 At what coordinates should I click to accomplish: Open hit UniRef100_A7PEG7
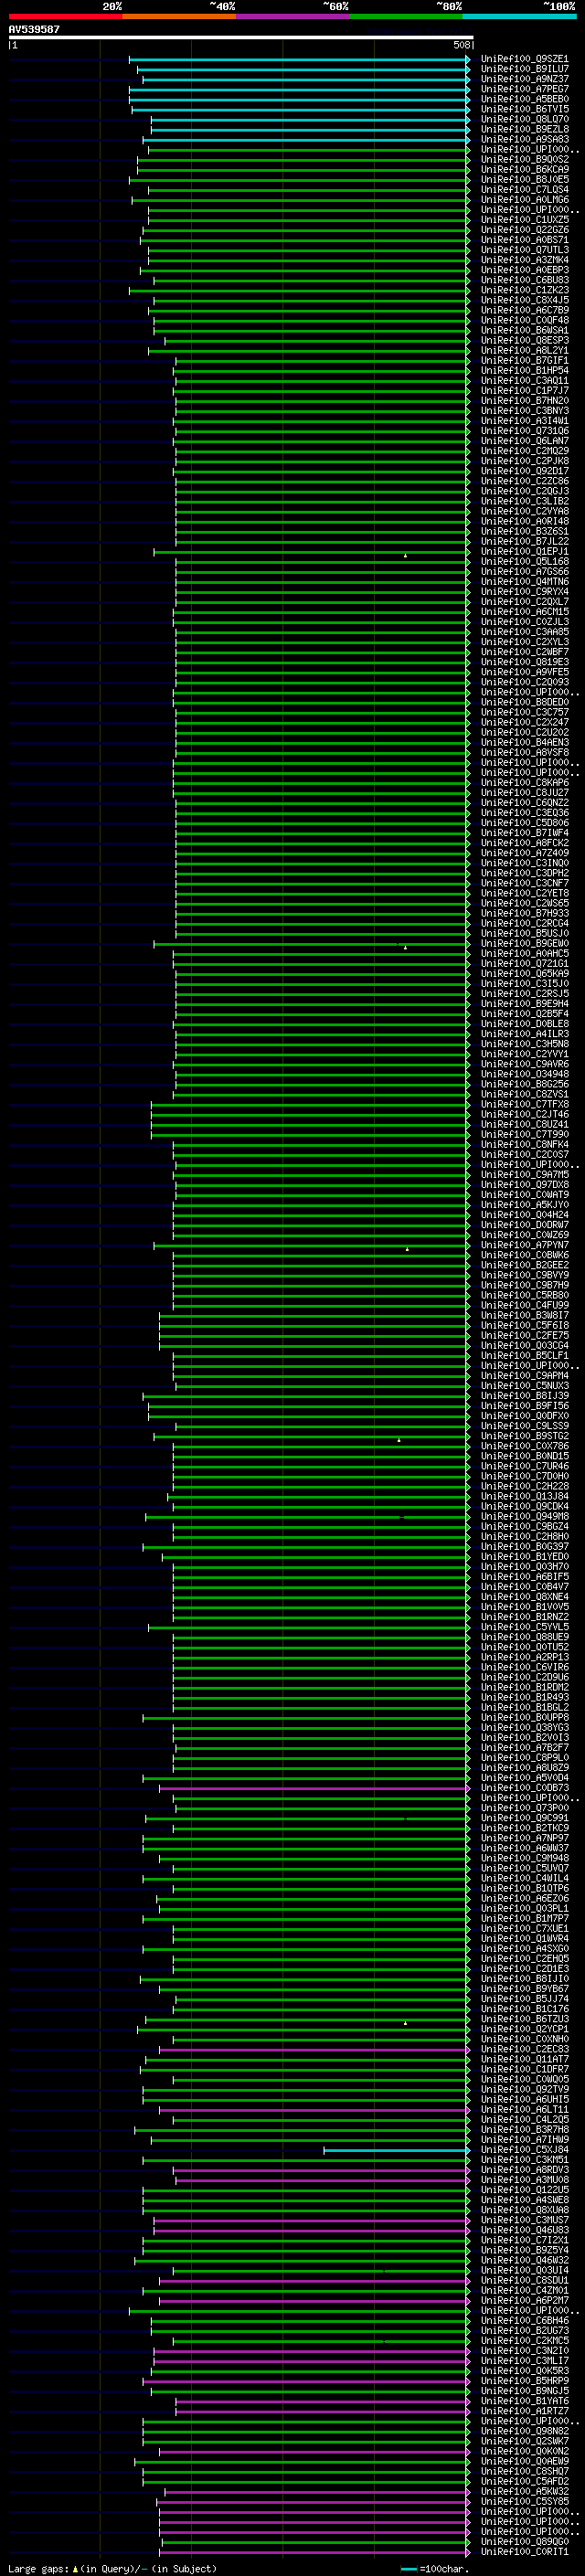pos(524,89)
